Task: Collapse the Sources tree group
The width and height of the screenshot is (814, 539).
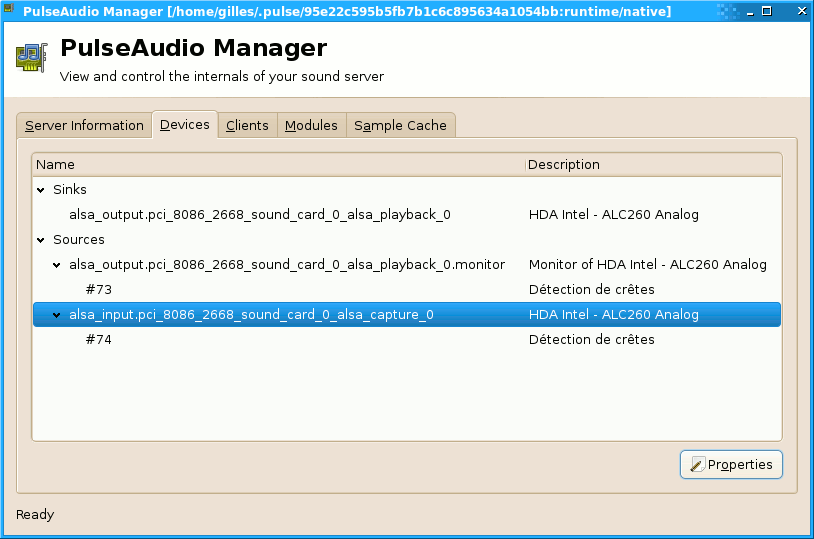Action: click(41, 240)
